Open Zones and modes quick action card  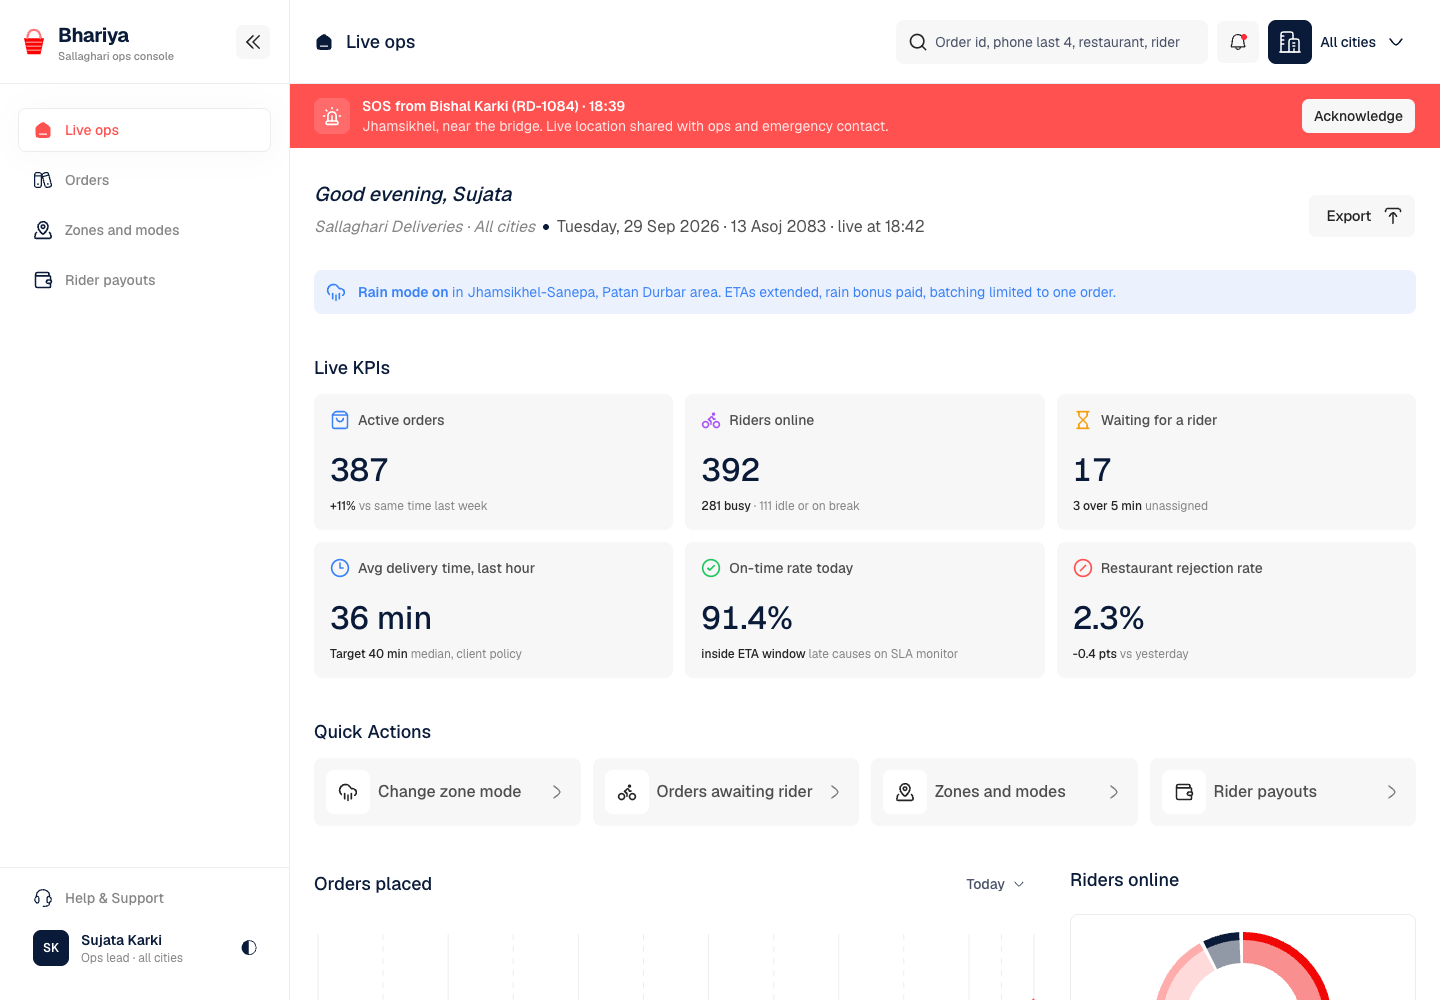(1004, 792)
